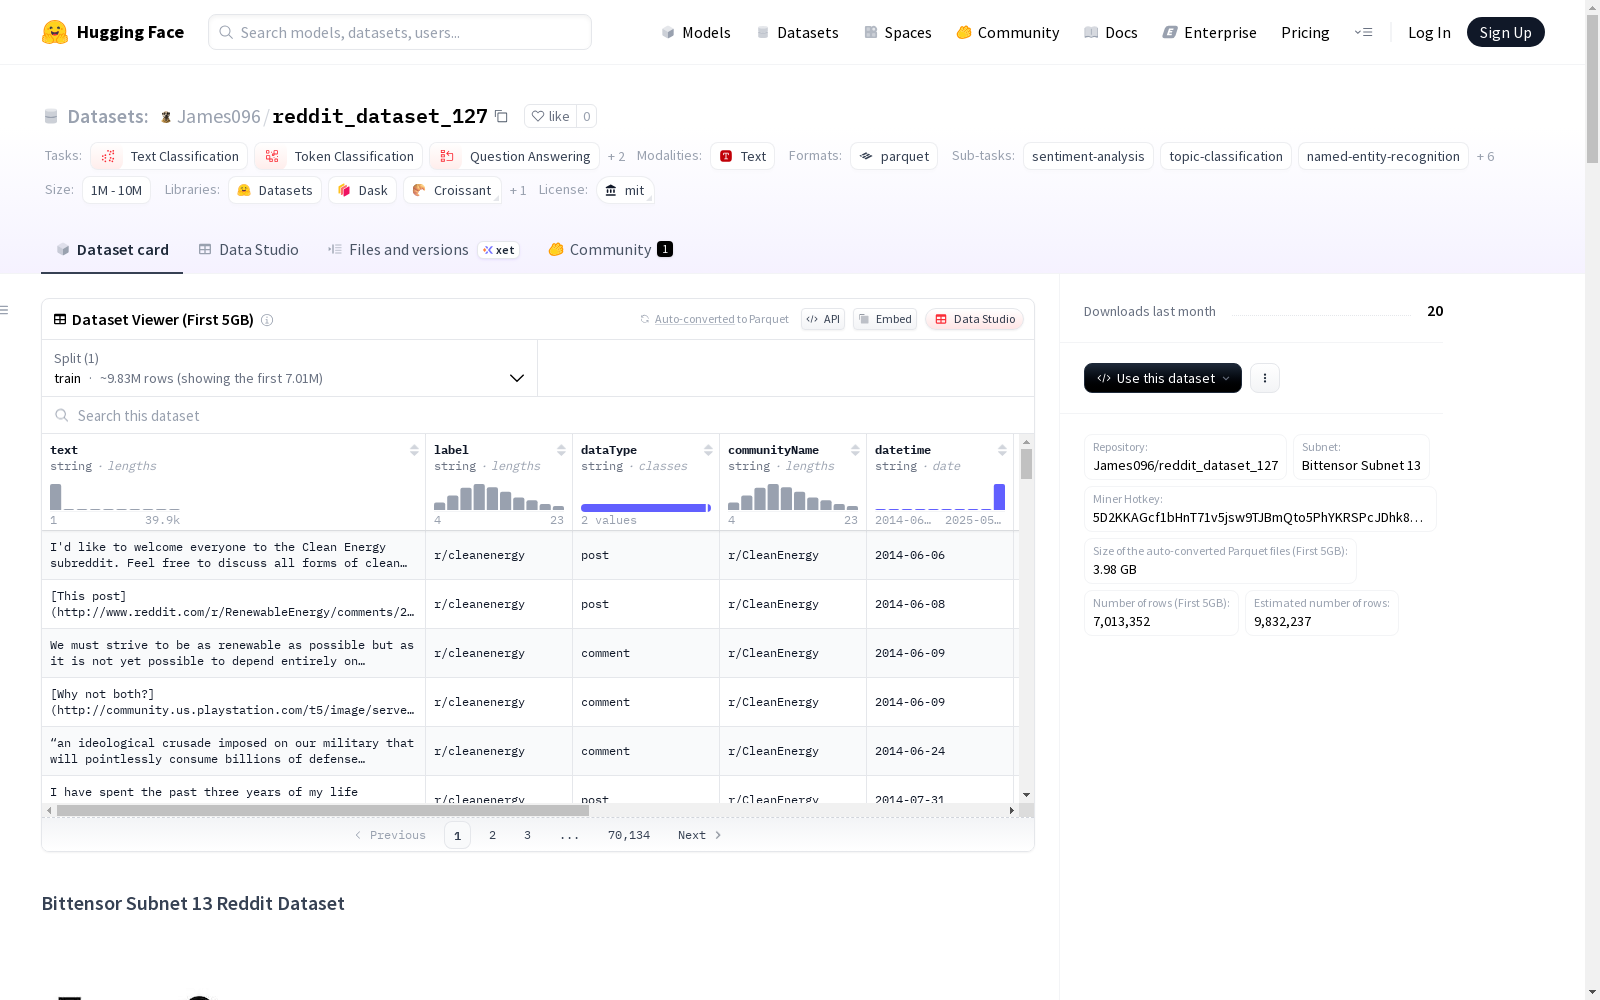Click the Croissant library tag
The width and height of the screenshot is (1600, 1000).
tap(452, 190)
